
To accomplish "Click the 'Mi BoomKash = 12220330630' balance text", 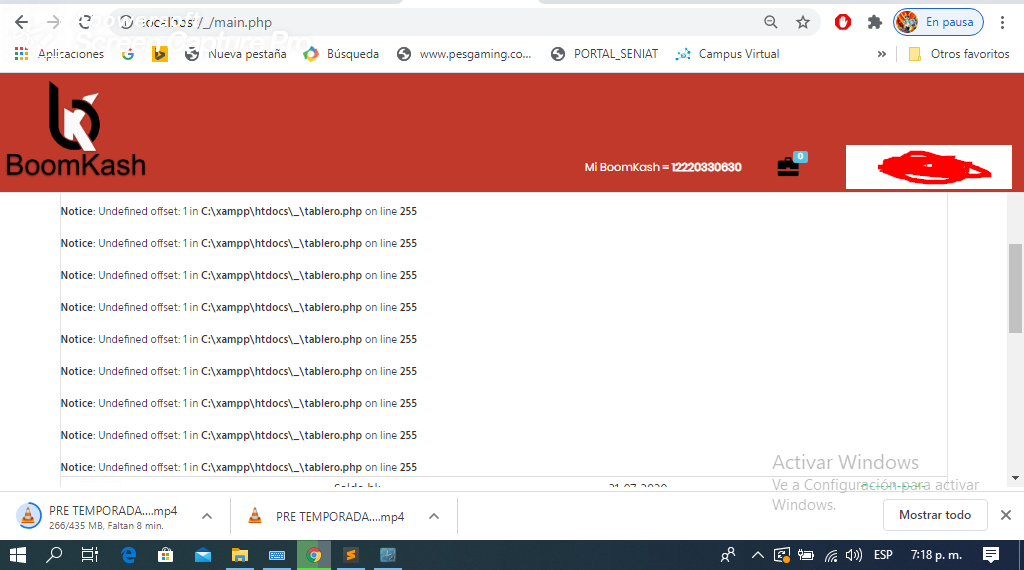I will coord(663,167).
